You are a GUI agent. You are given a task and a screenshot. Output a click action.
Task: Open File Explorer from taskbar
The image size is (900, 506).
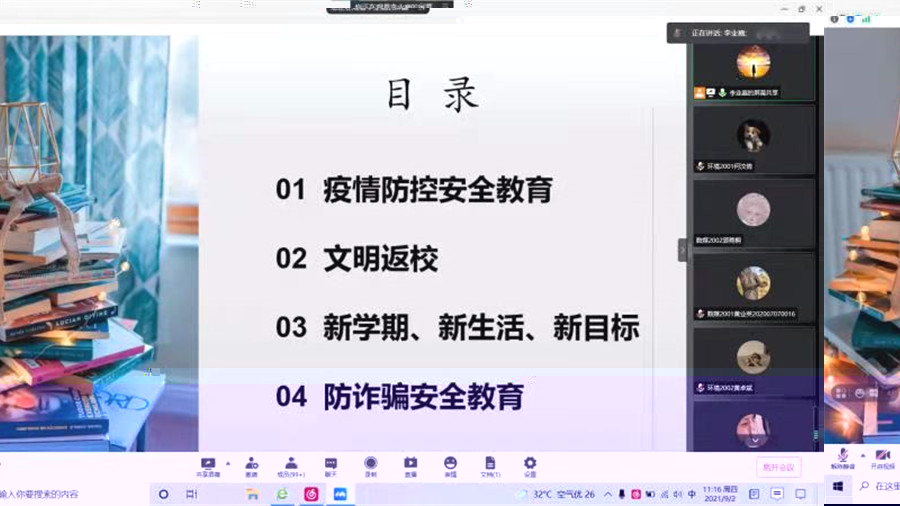coord(252,494)
